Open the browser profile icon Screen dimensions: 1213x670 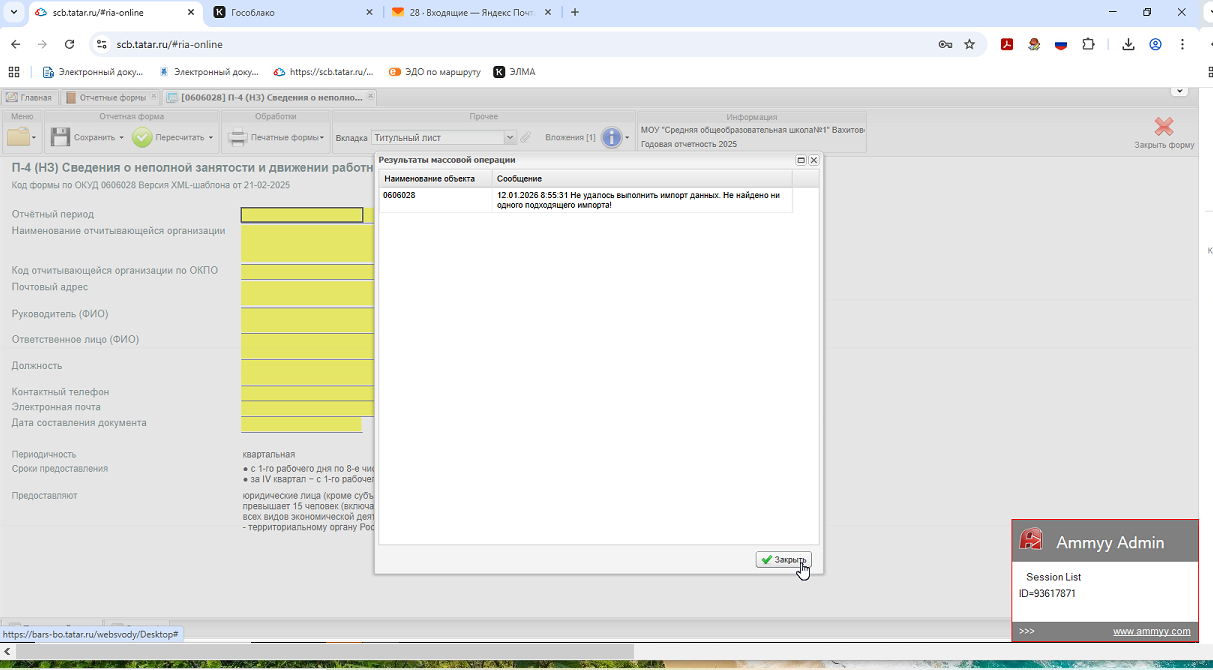[1155, 44]
